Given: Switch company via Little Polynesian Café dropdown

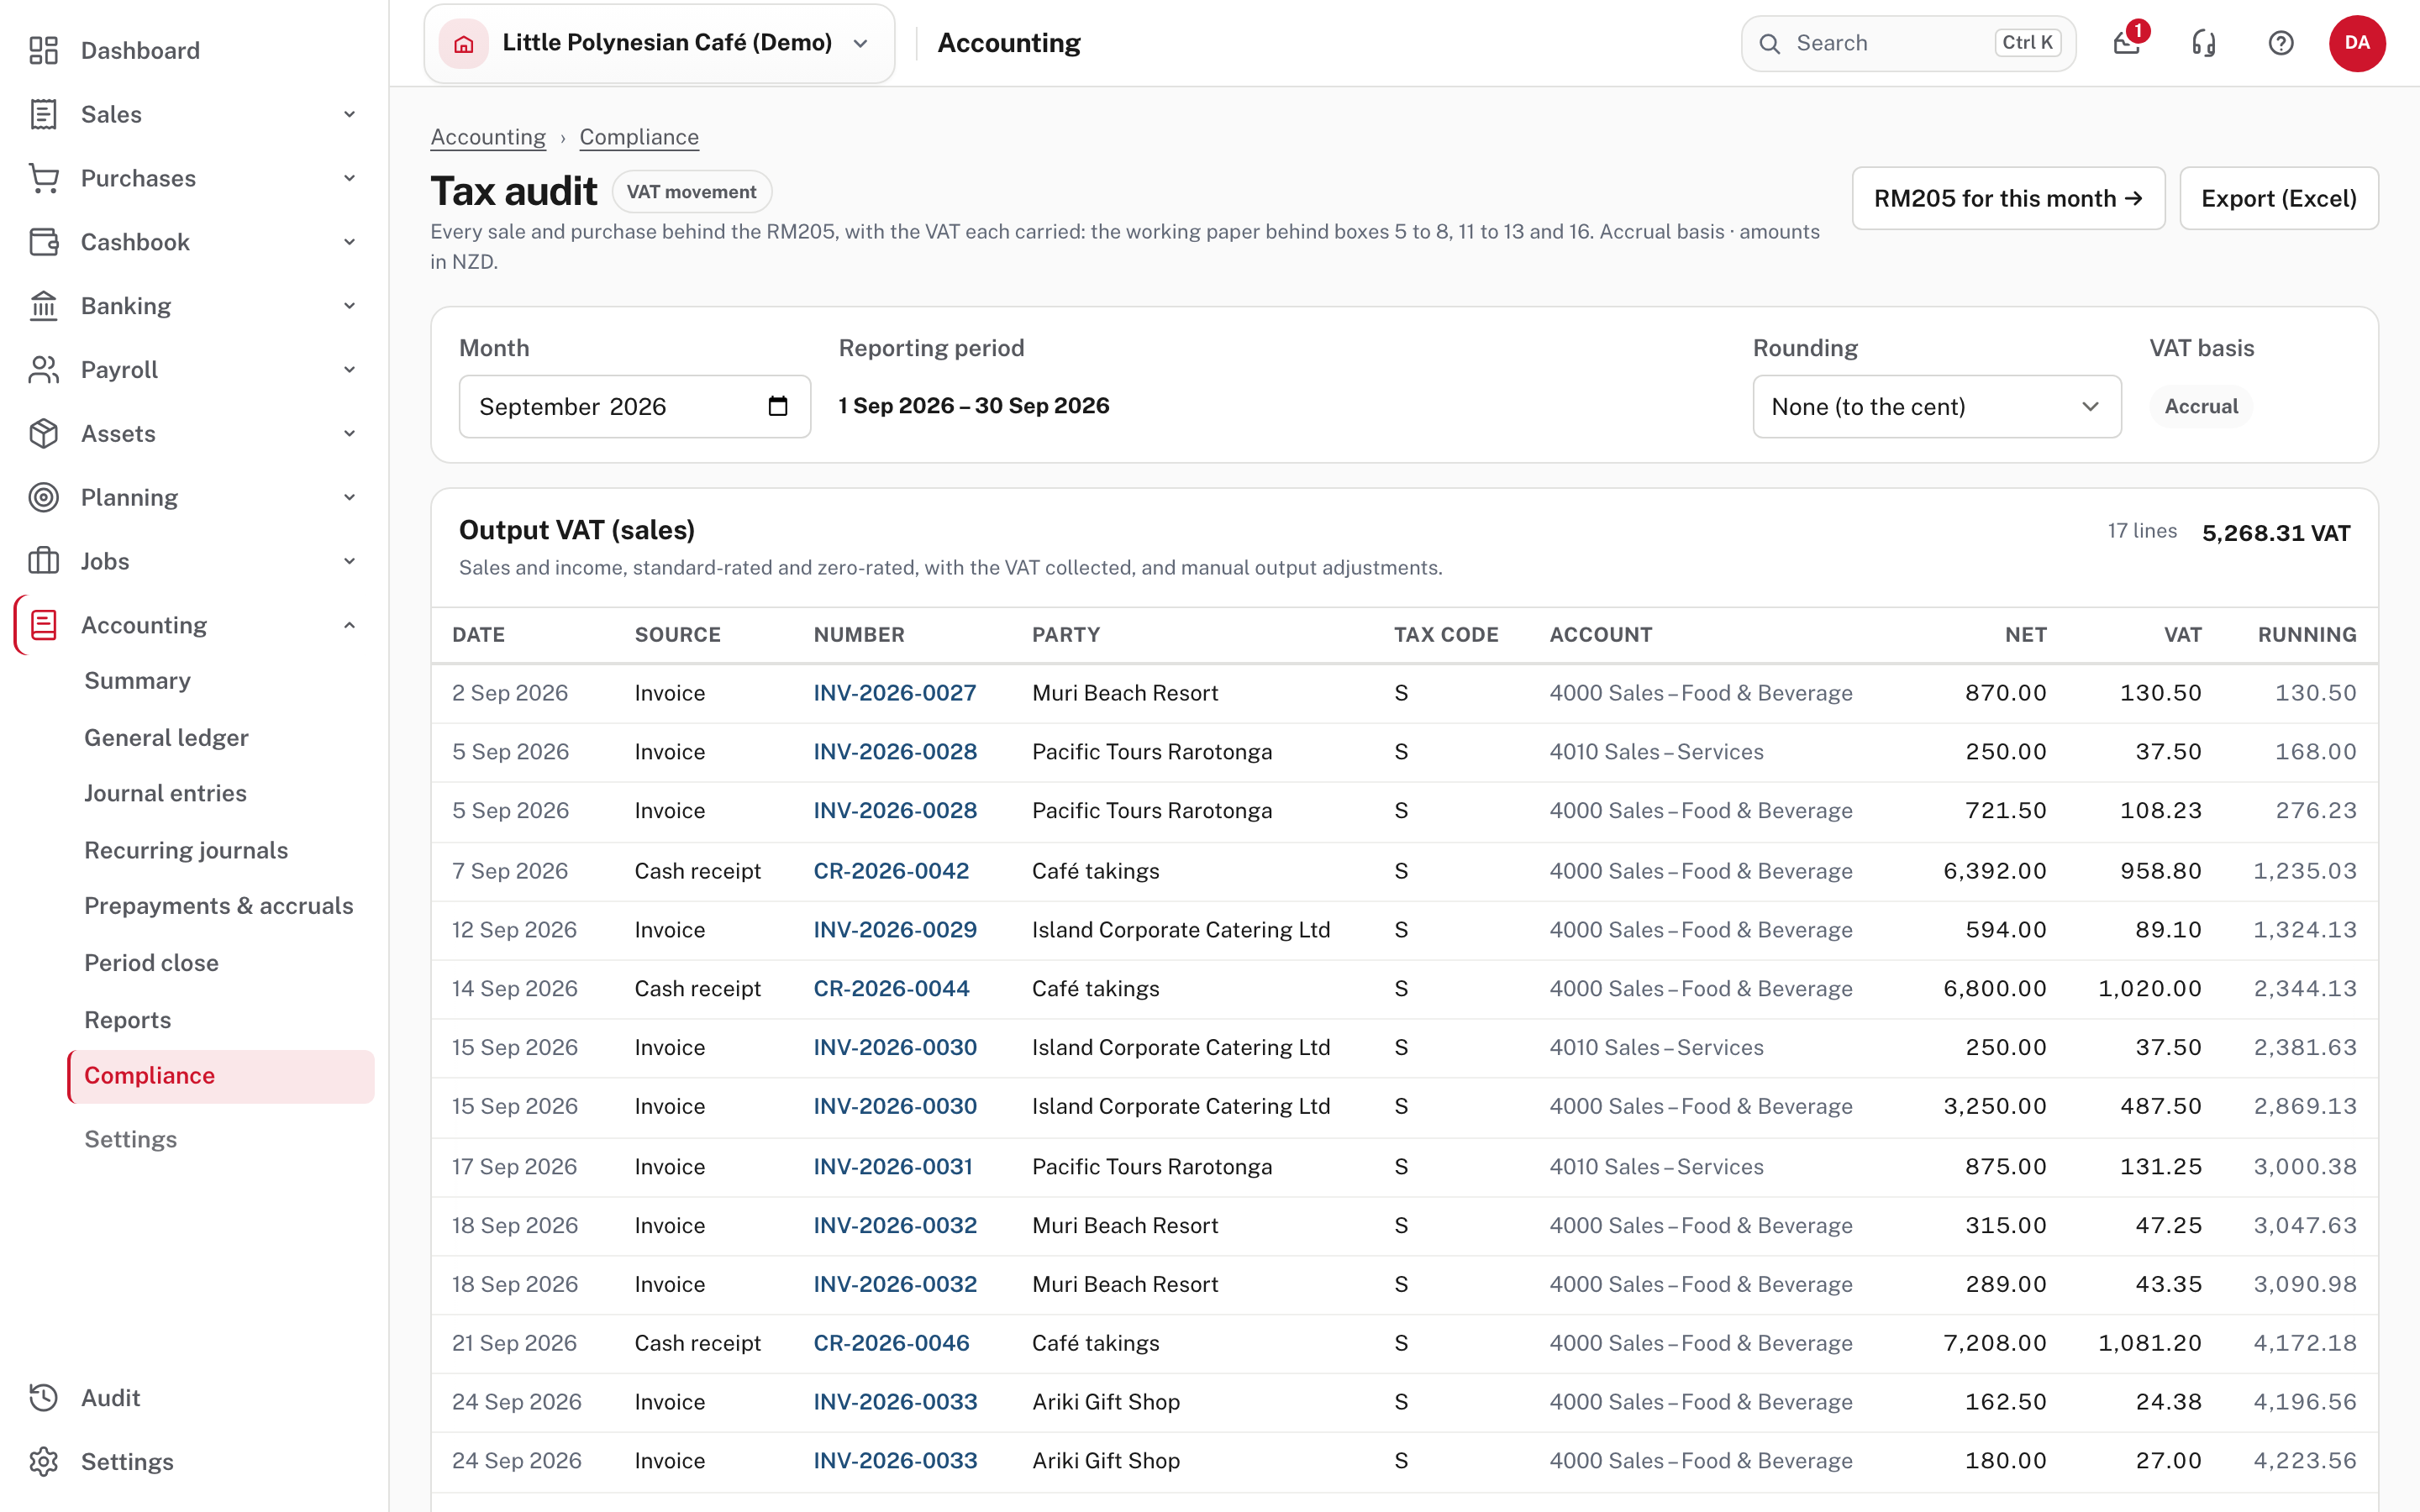Looking at the screenshot, I should 659,43.
